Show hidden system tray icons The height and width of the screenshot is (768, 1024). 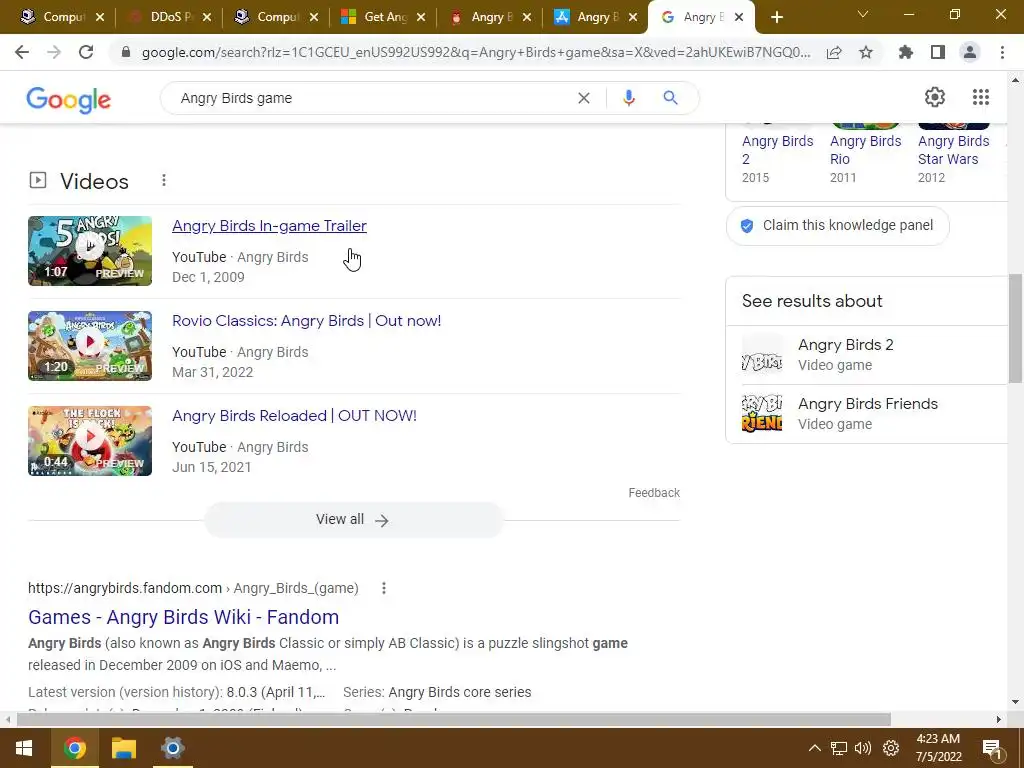(814, 748)
